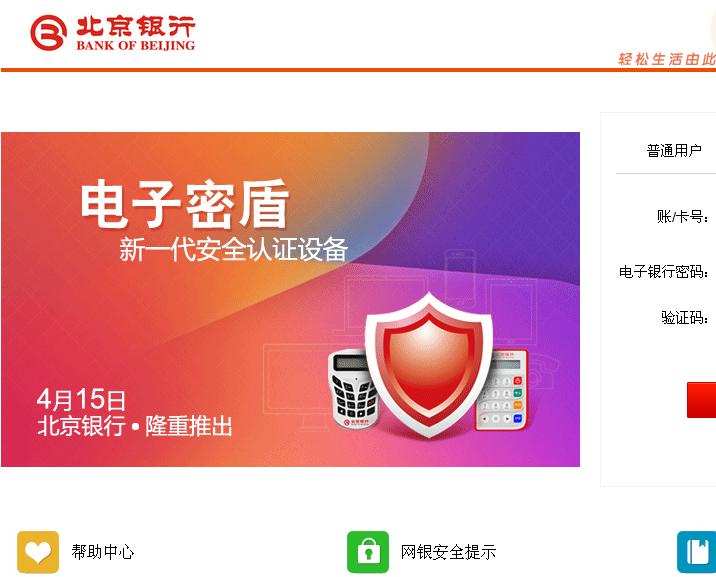Viewport: 716px width, 577px height.
Task: Click the green lock security tips icon
Action: 368,552
